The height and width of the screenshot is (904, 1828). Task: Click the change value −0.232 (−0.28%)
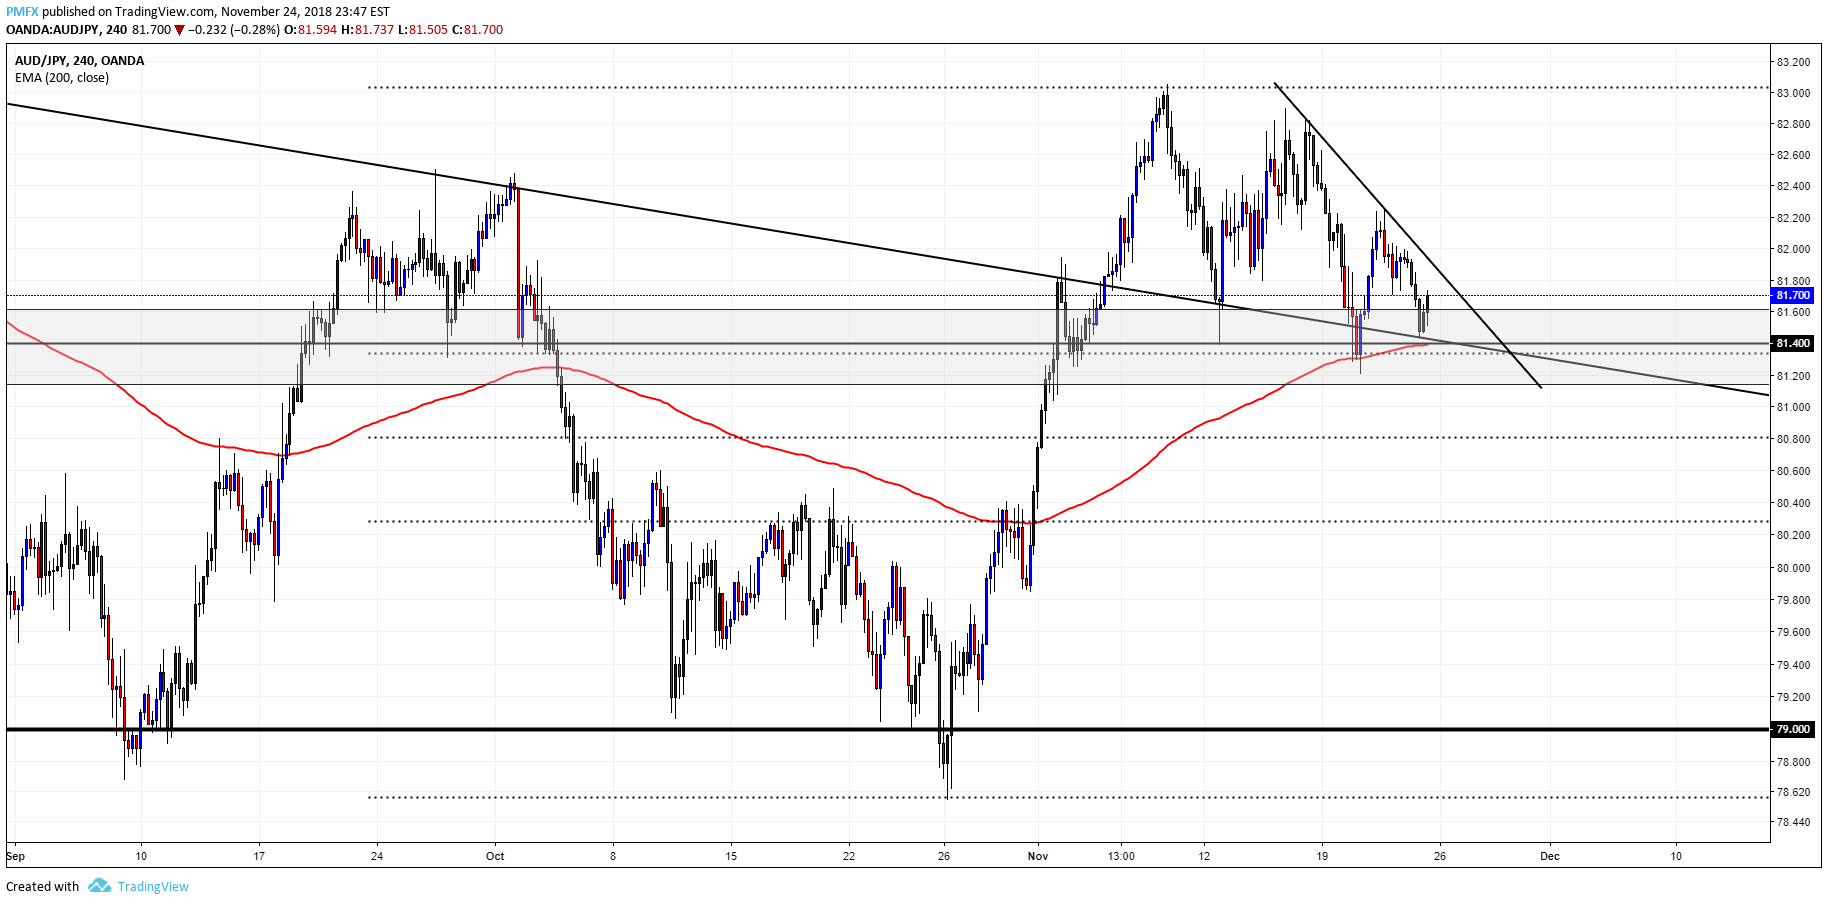pos(235,30)
